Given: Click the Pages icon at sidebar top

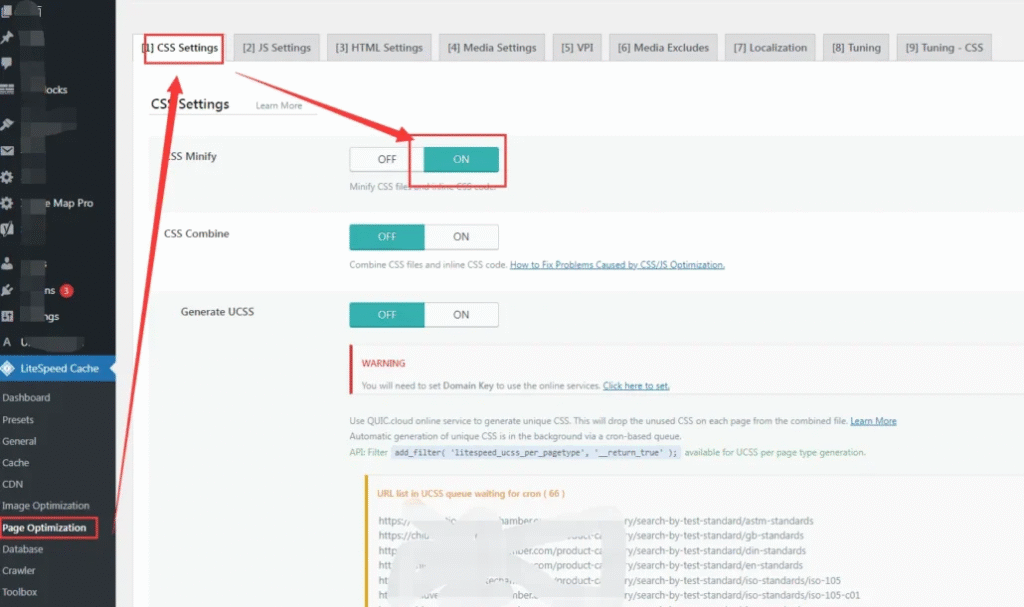Looking at the screenshot, I should click(7, 10).
